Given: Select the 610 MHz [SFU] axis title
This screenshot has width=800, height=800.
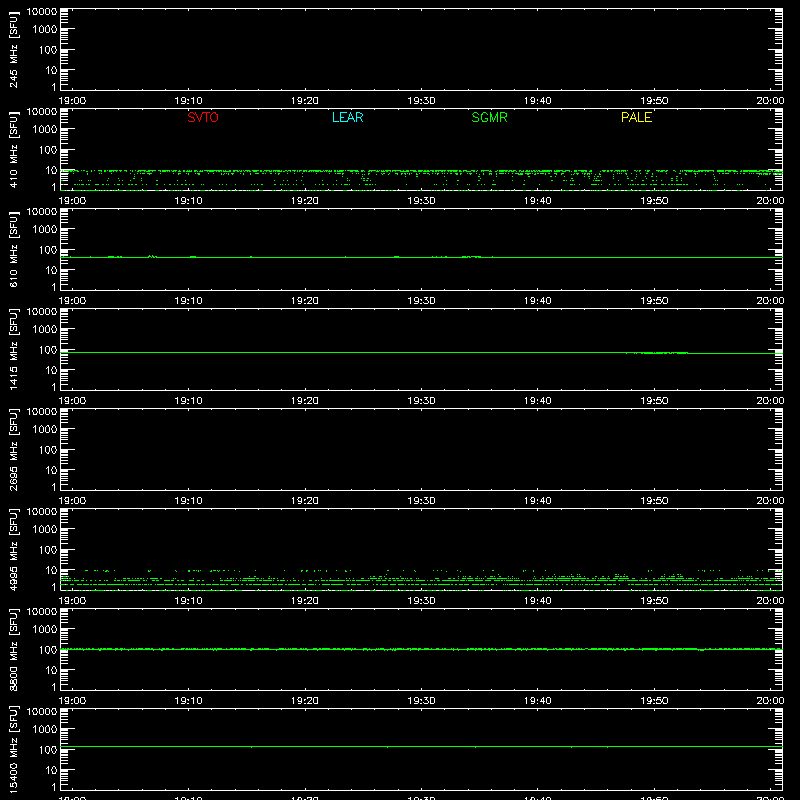Looking at the screenshot, I should tap(13, 249).
